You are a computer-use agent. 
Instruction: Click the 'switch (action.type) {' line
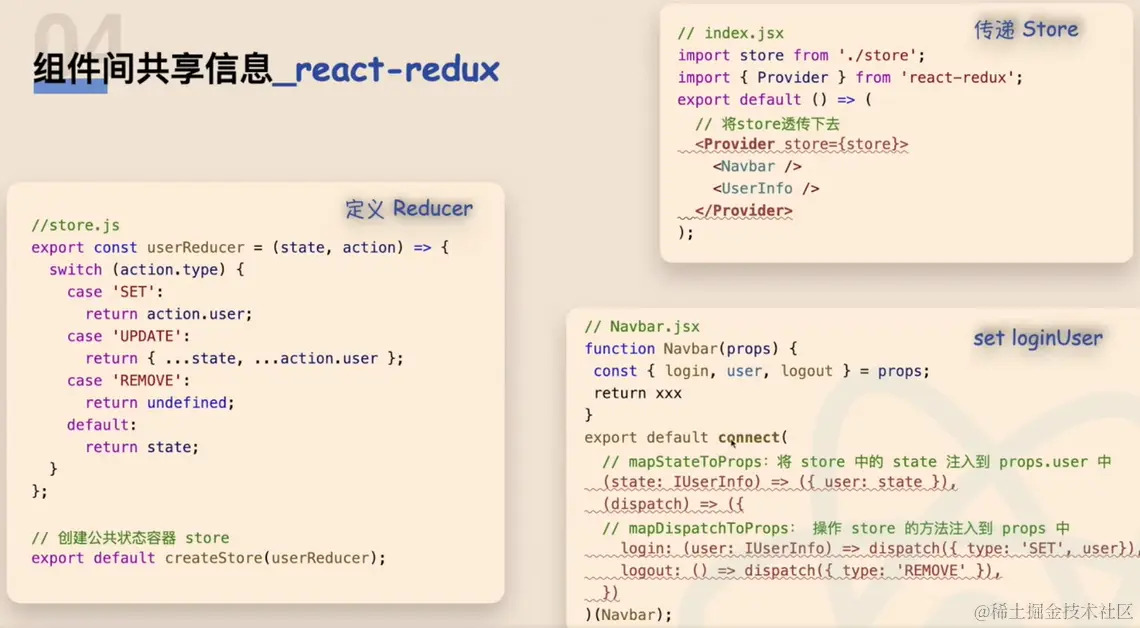(x=147, y=270)
